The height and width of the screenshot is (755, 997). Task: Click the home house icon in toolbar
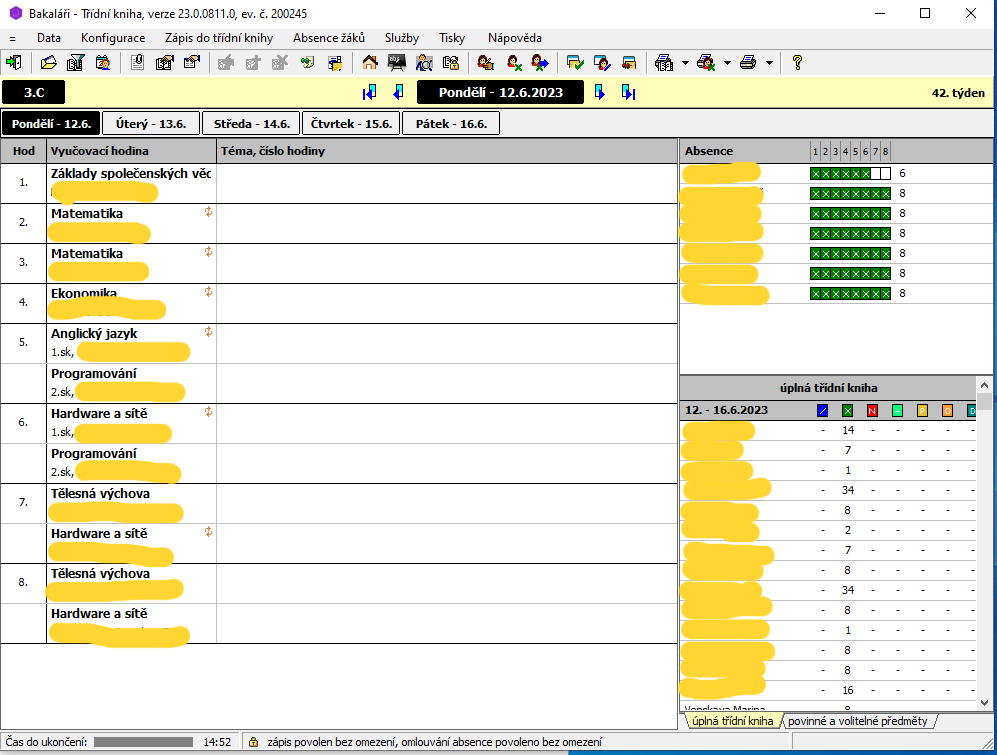point(370,63)
